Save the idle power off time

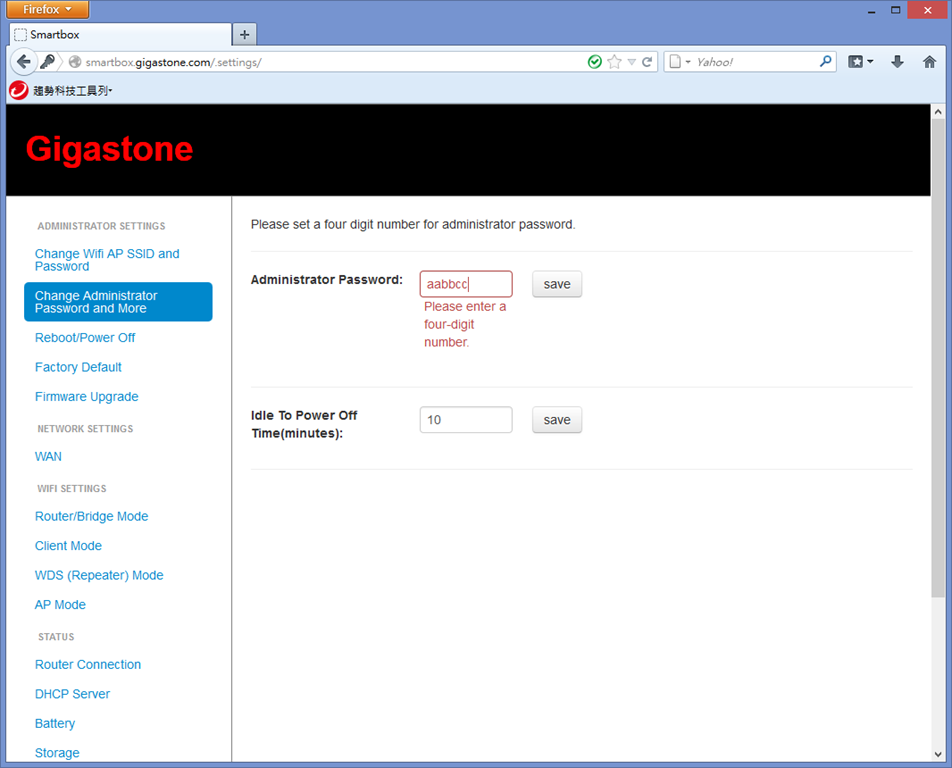pyautogui.click(x=557, y=420)
